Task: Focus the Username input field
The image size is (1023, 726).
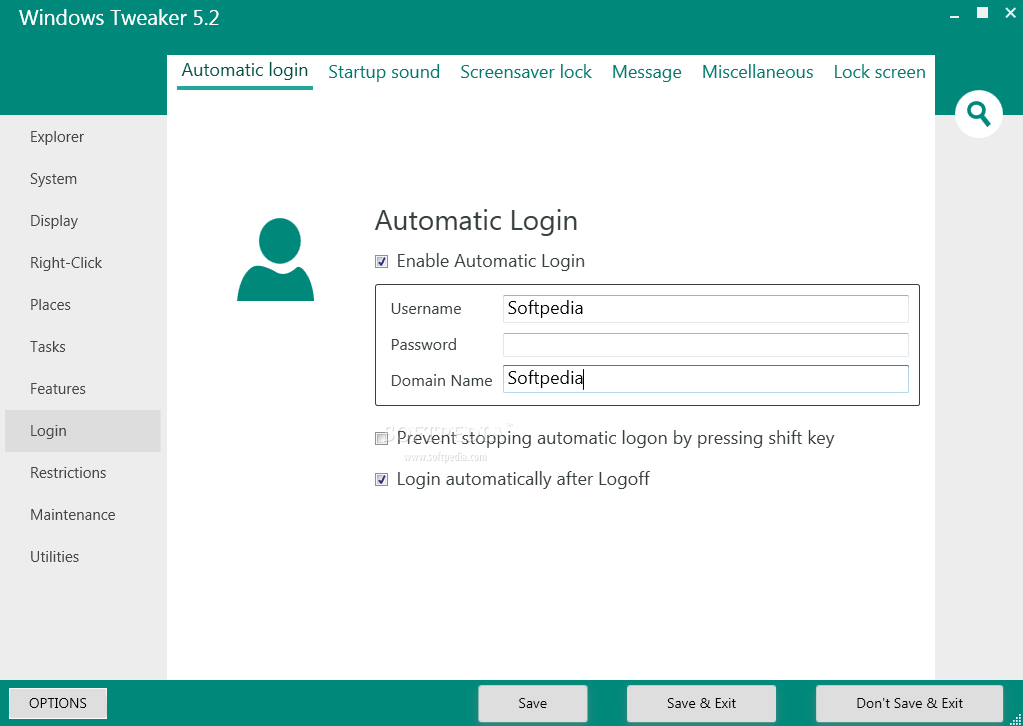Action: click(x=705, y=309)
